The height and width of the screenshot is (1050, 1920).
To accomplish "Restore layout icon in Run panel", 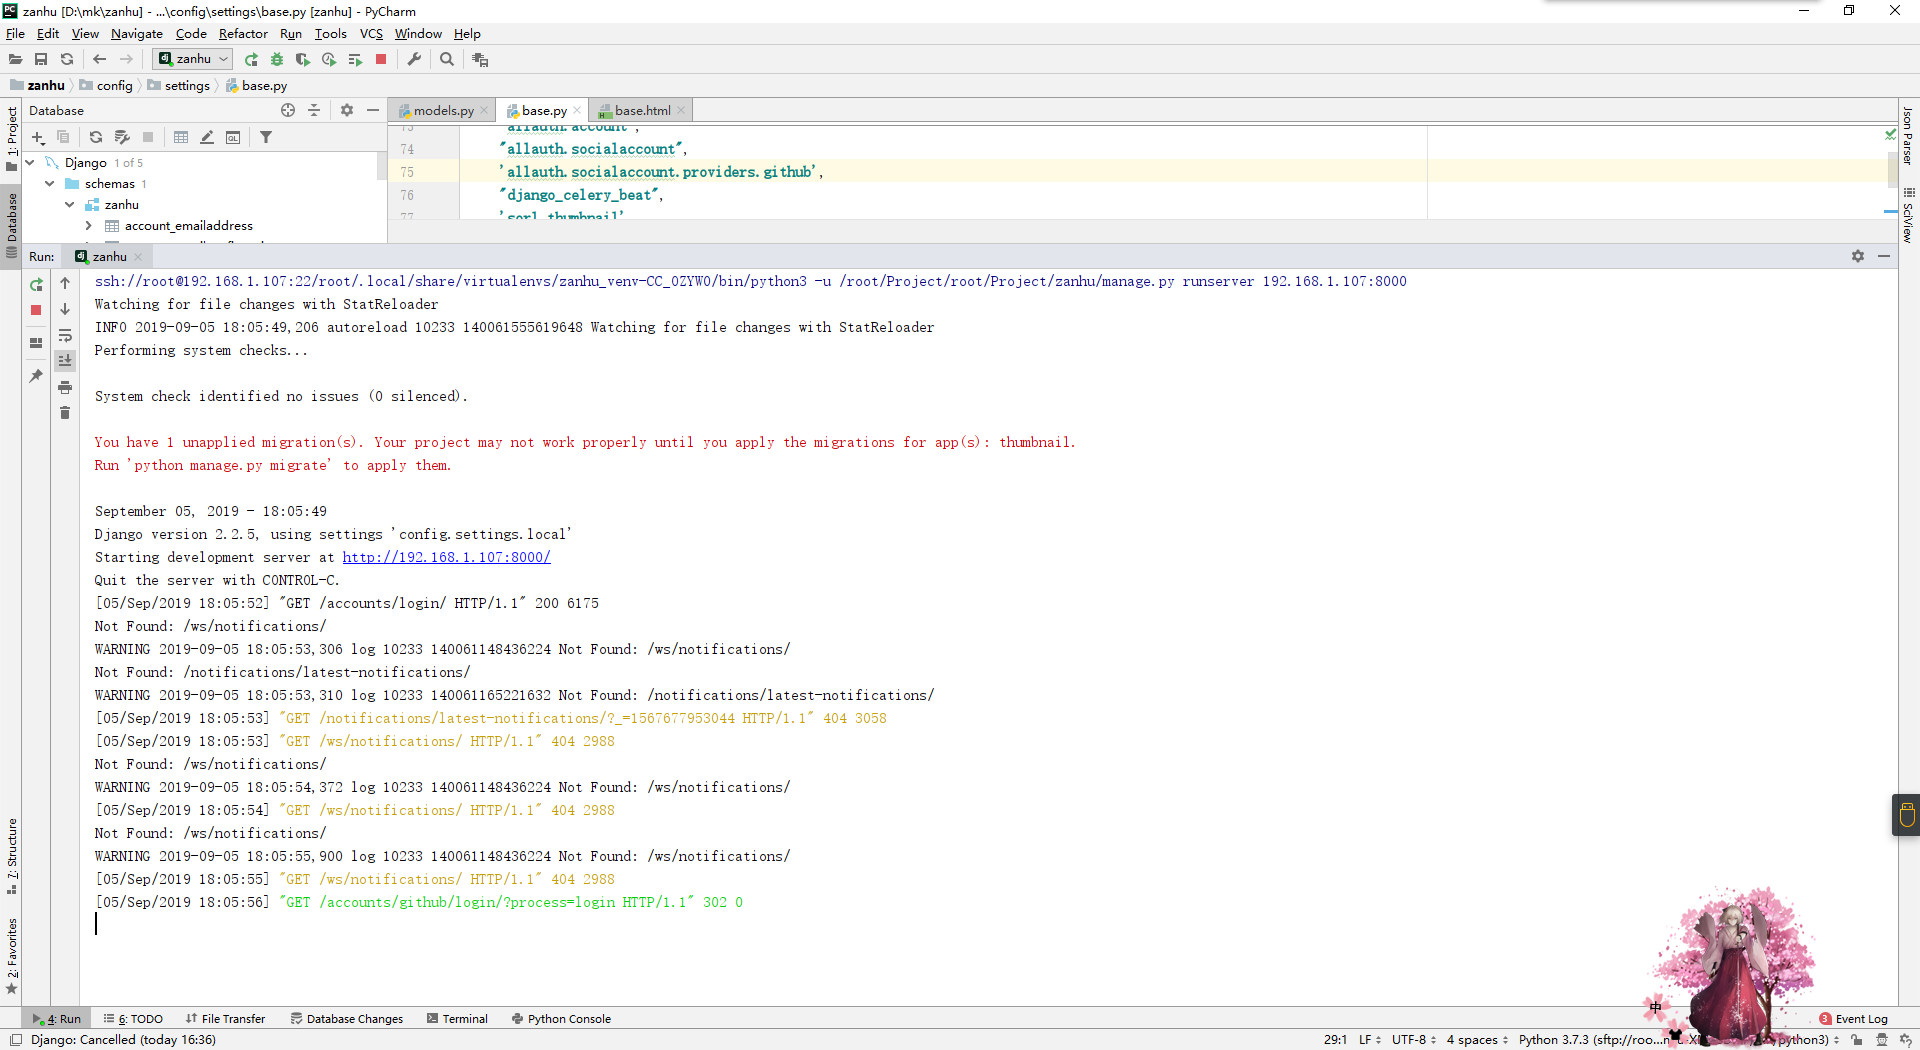I will (x=36, y=343).
